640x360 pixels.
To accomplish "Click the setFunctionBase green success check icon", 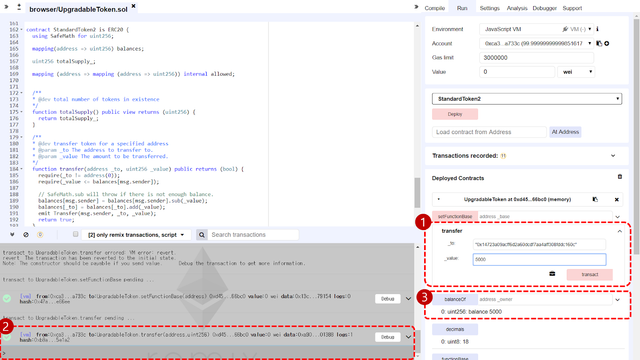I will coord(7,298).
